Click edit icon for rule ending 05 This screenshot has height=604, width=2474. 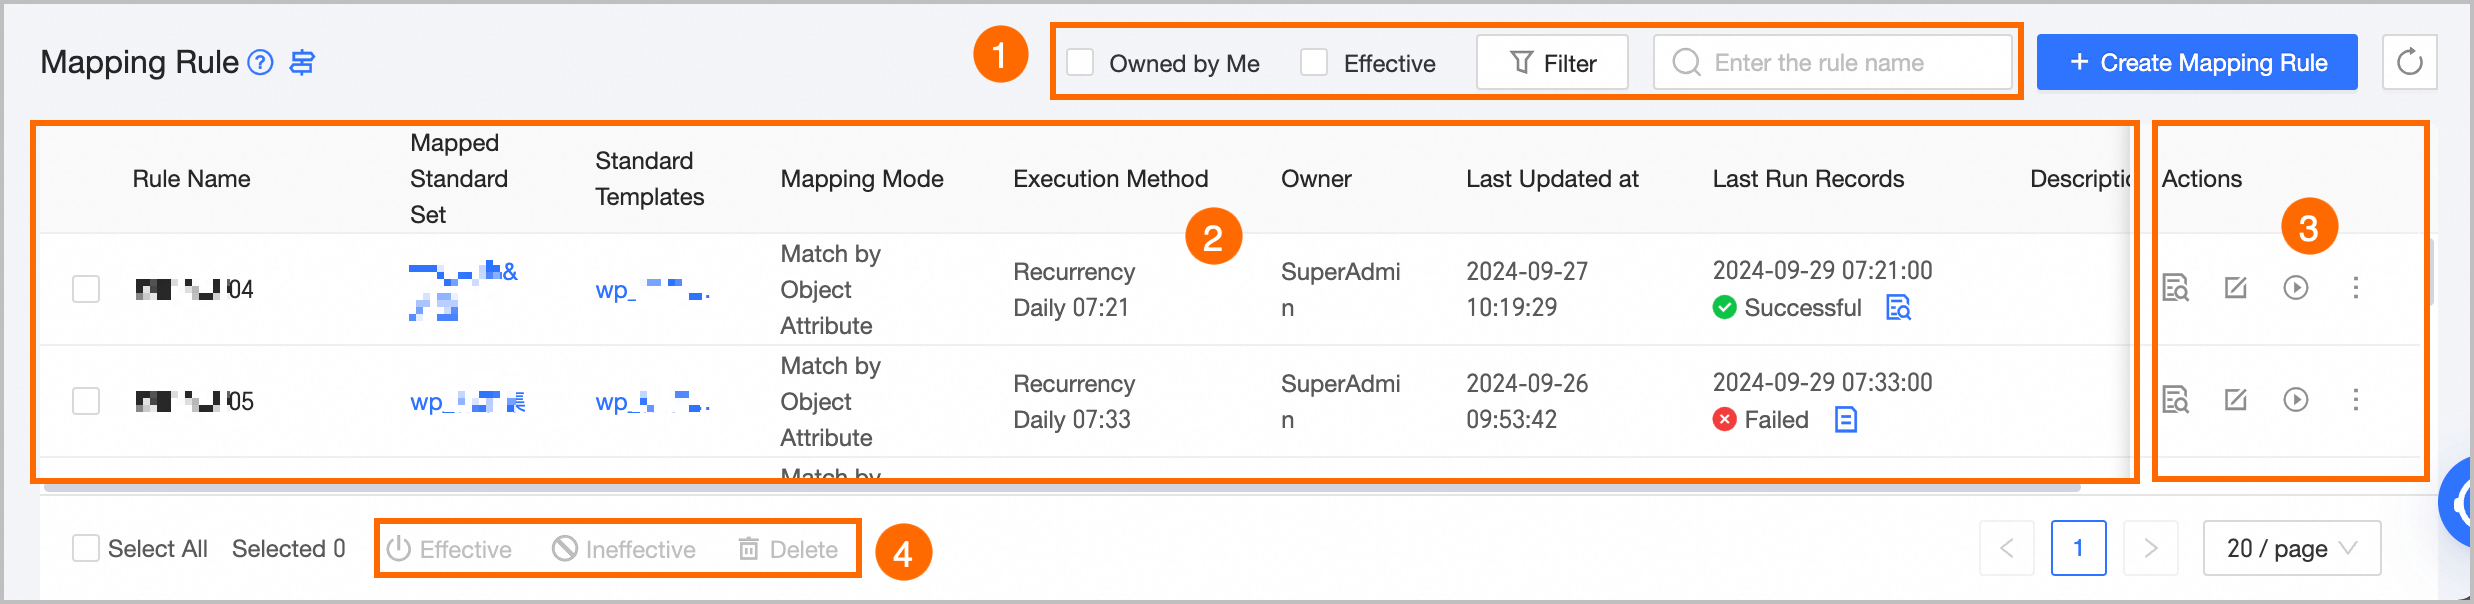pos(2235,400)
